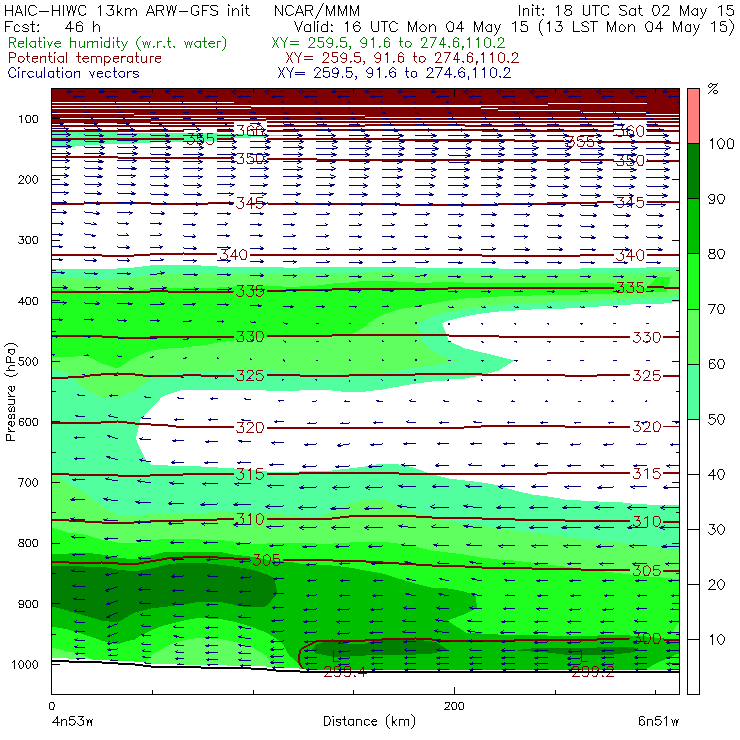Viewport: 740px width, 740px height.
Task: Click the blue XY coordinates line
Action: [394, 73]
